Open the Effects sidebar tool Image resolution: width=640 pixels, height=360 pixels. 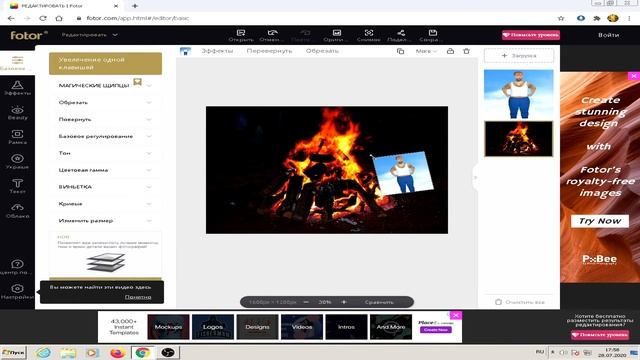pyautogui.click(x=17, y=88)
